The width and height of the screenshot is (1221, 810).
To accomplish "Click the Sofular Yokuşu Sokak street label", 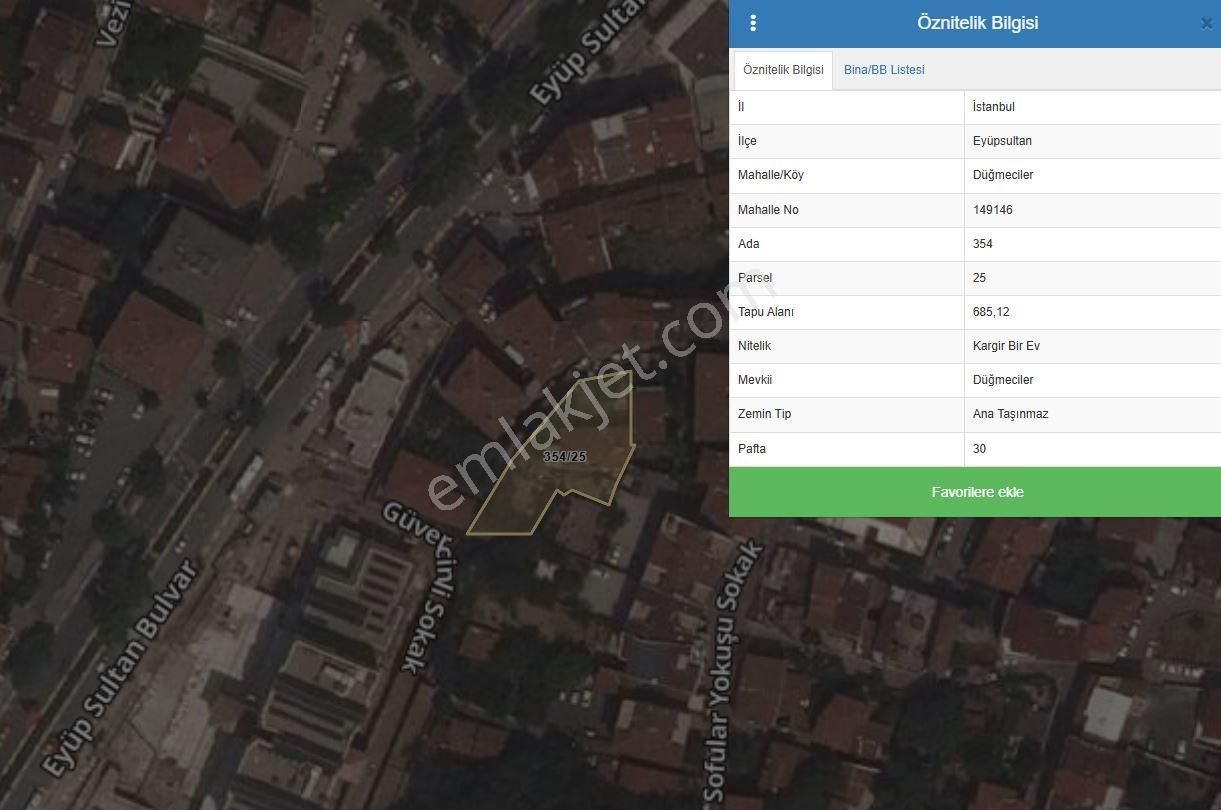I will pyautogui.click(x=733, y=672).
